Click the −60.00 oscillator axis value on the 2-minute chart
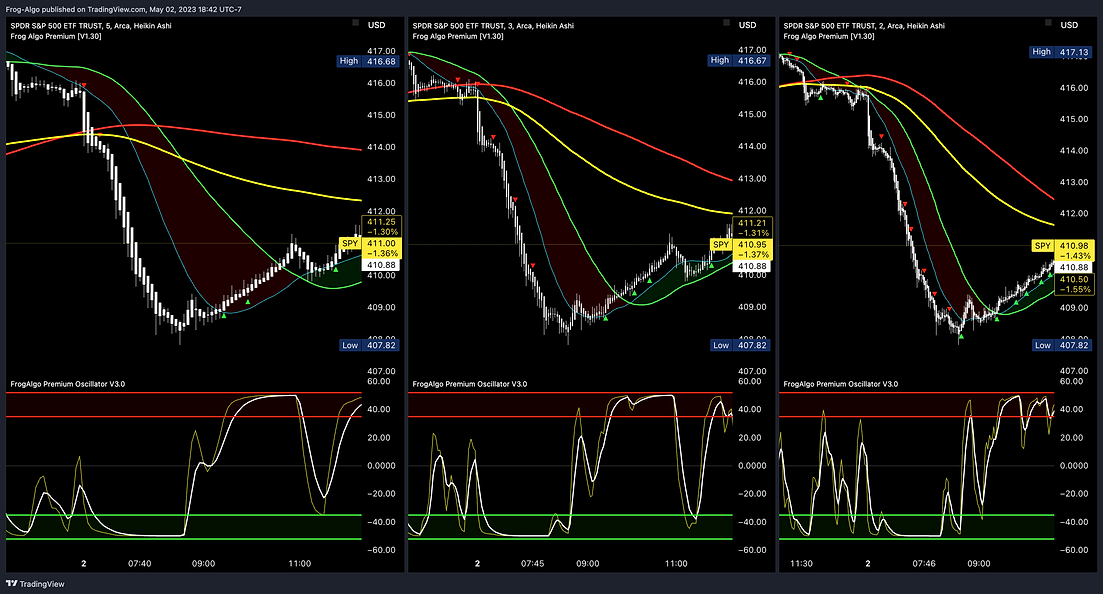1103x594 pixels. tap(1073, 550)
